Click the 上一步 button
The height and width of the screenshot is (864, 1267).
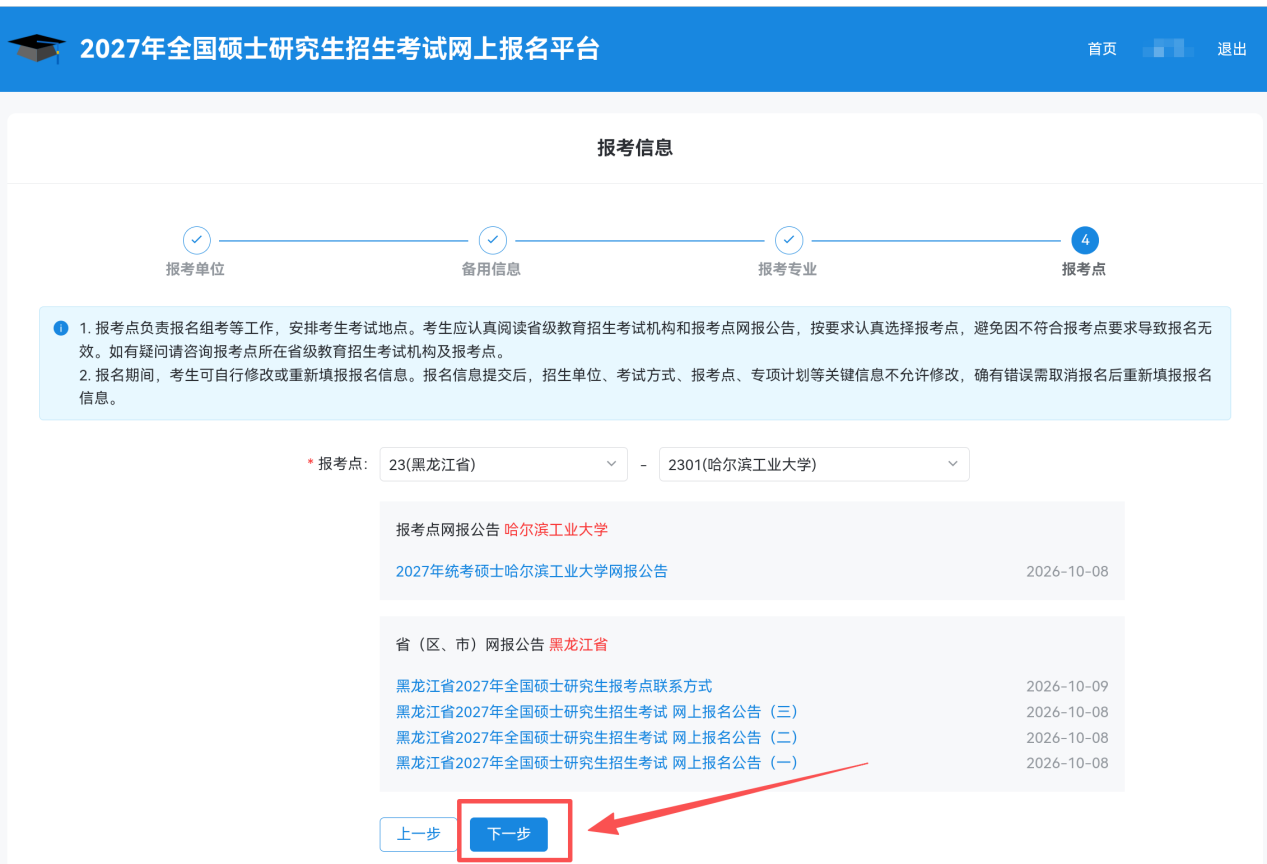[x=419, y=834]
